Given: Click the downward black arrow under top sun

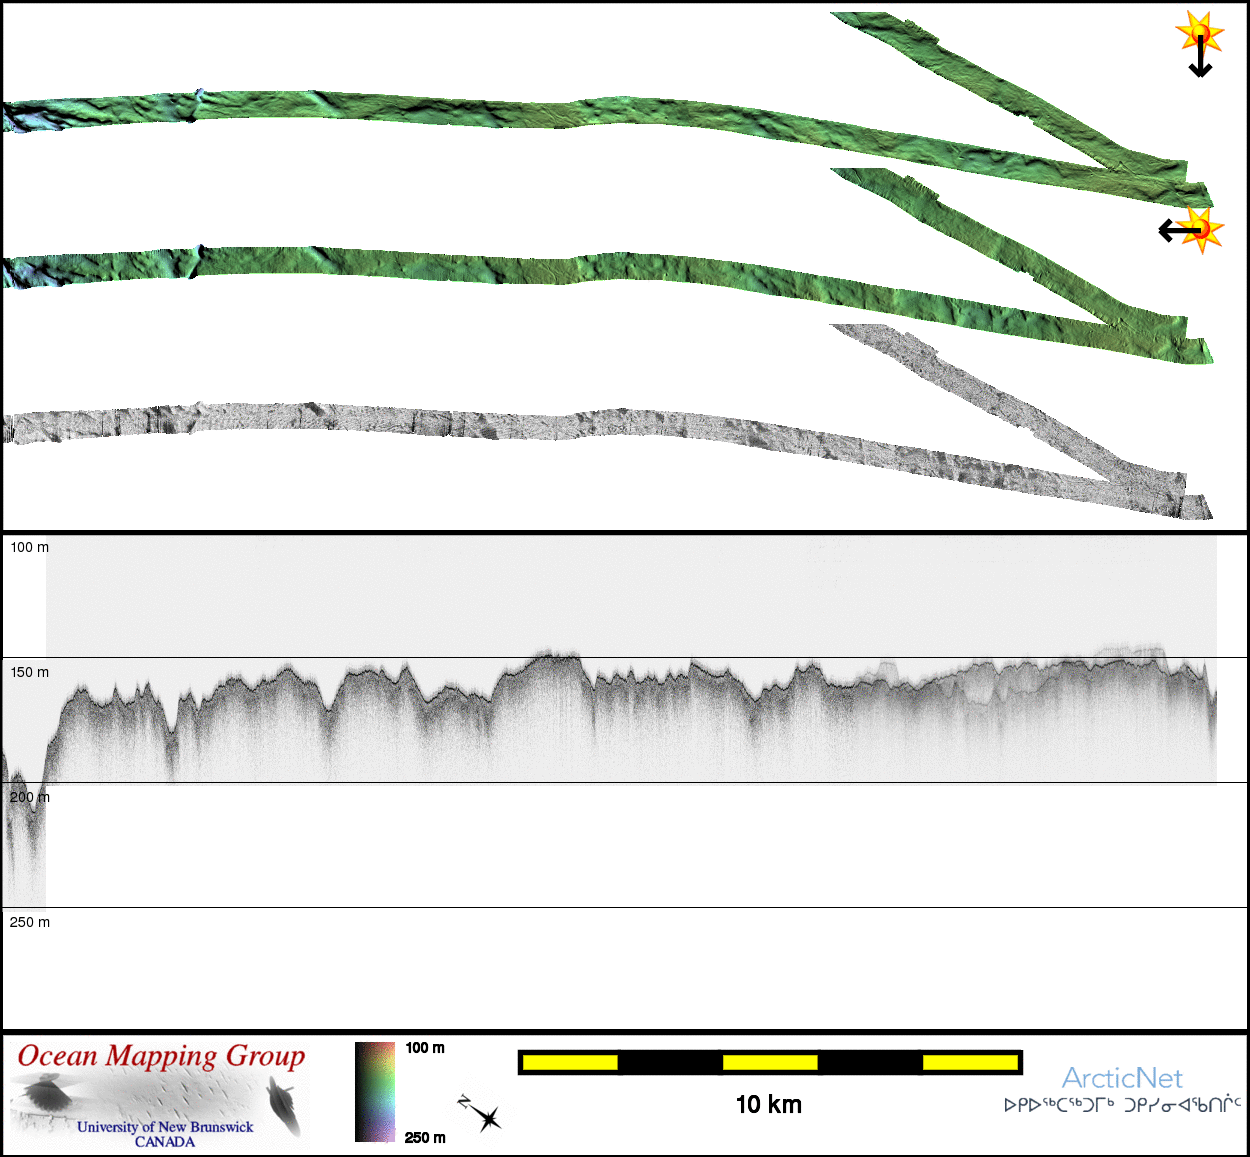Looking at the screenshot, I should click(x=1200, y=62).
